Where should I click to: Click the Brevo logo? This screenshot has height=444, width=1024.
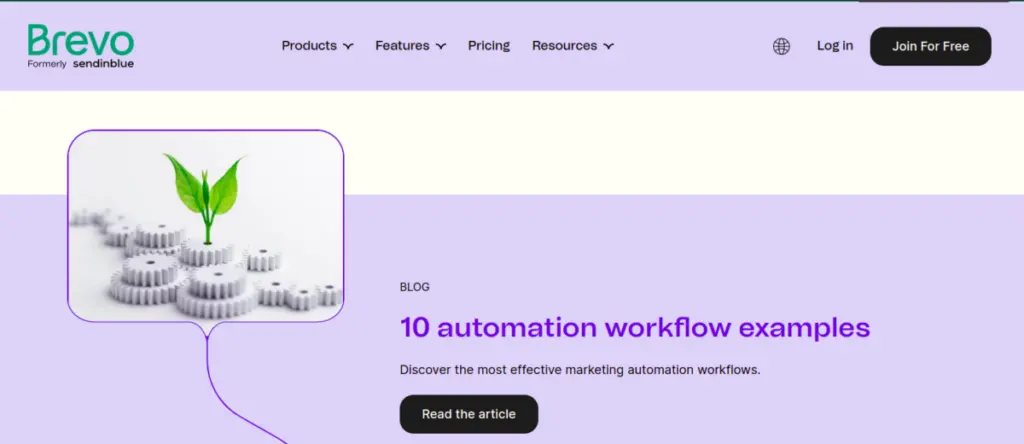(x=80, y=40)
